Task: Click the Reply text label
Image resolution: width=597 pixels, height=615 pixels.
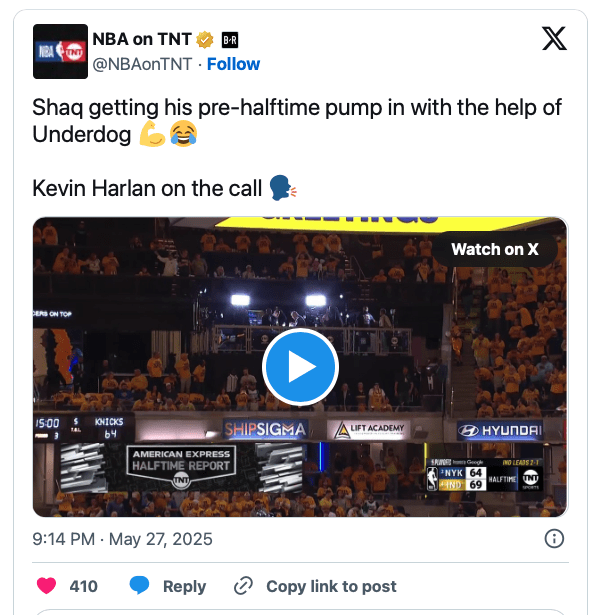Action: (184, 586)
